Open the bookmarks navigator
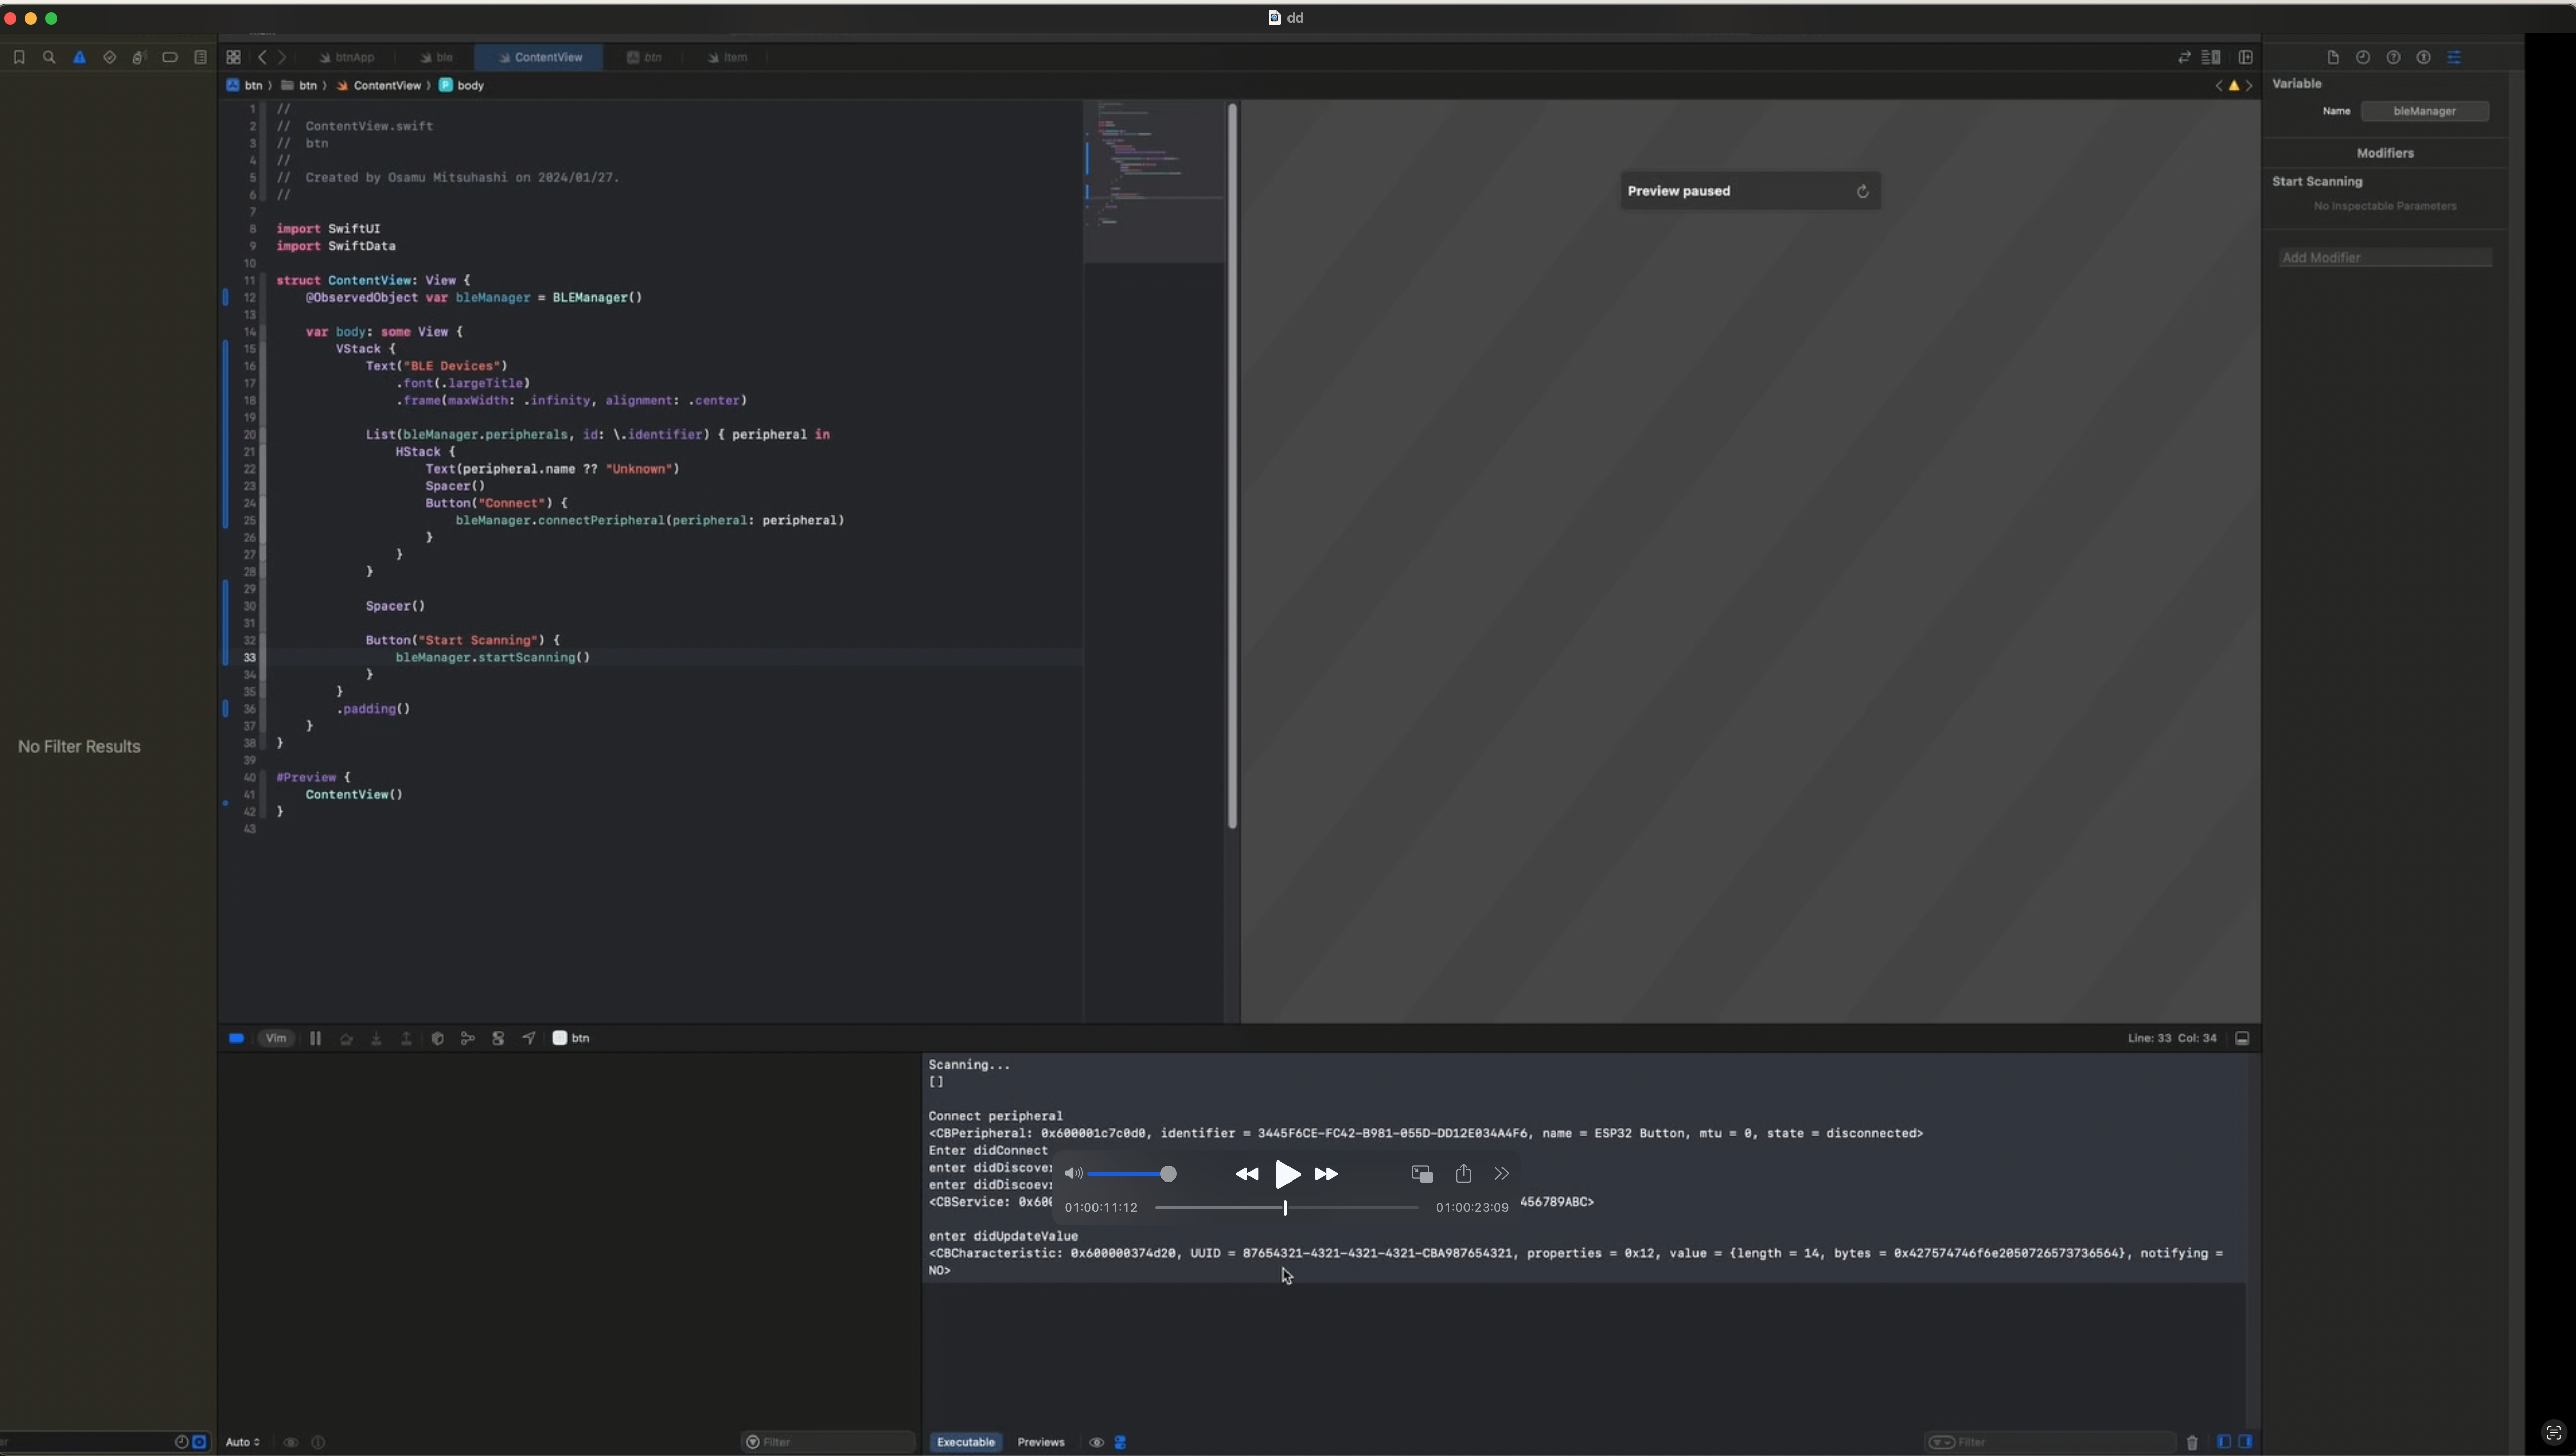The width and height of the screenshot is (2576, 1456). pyautogui.click(x=20, y=57)
